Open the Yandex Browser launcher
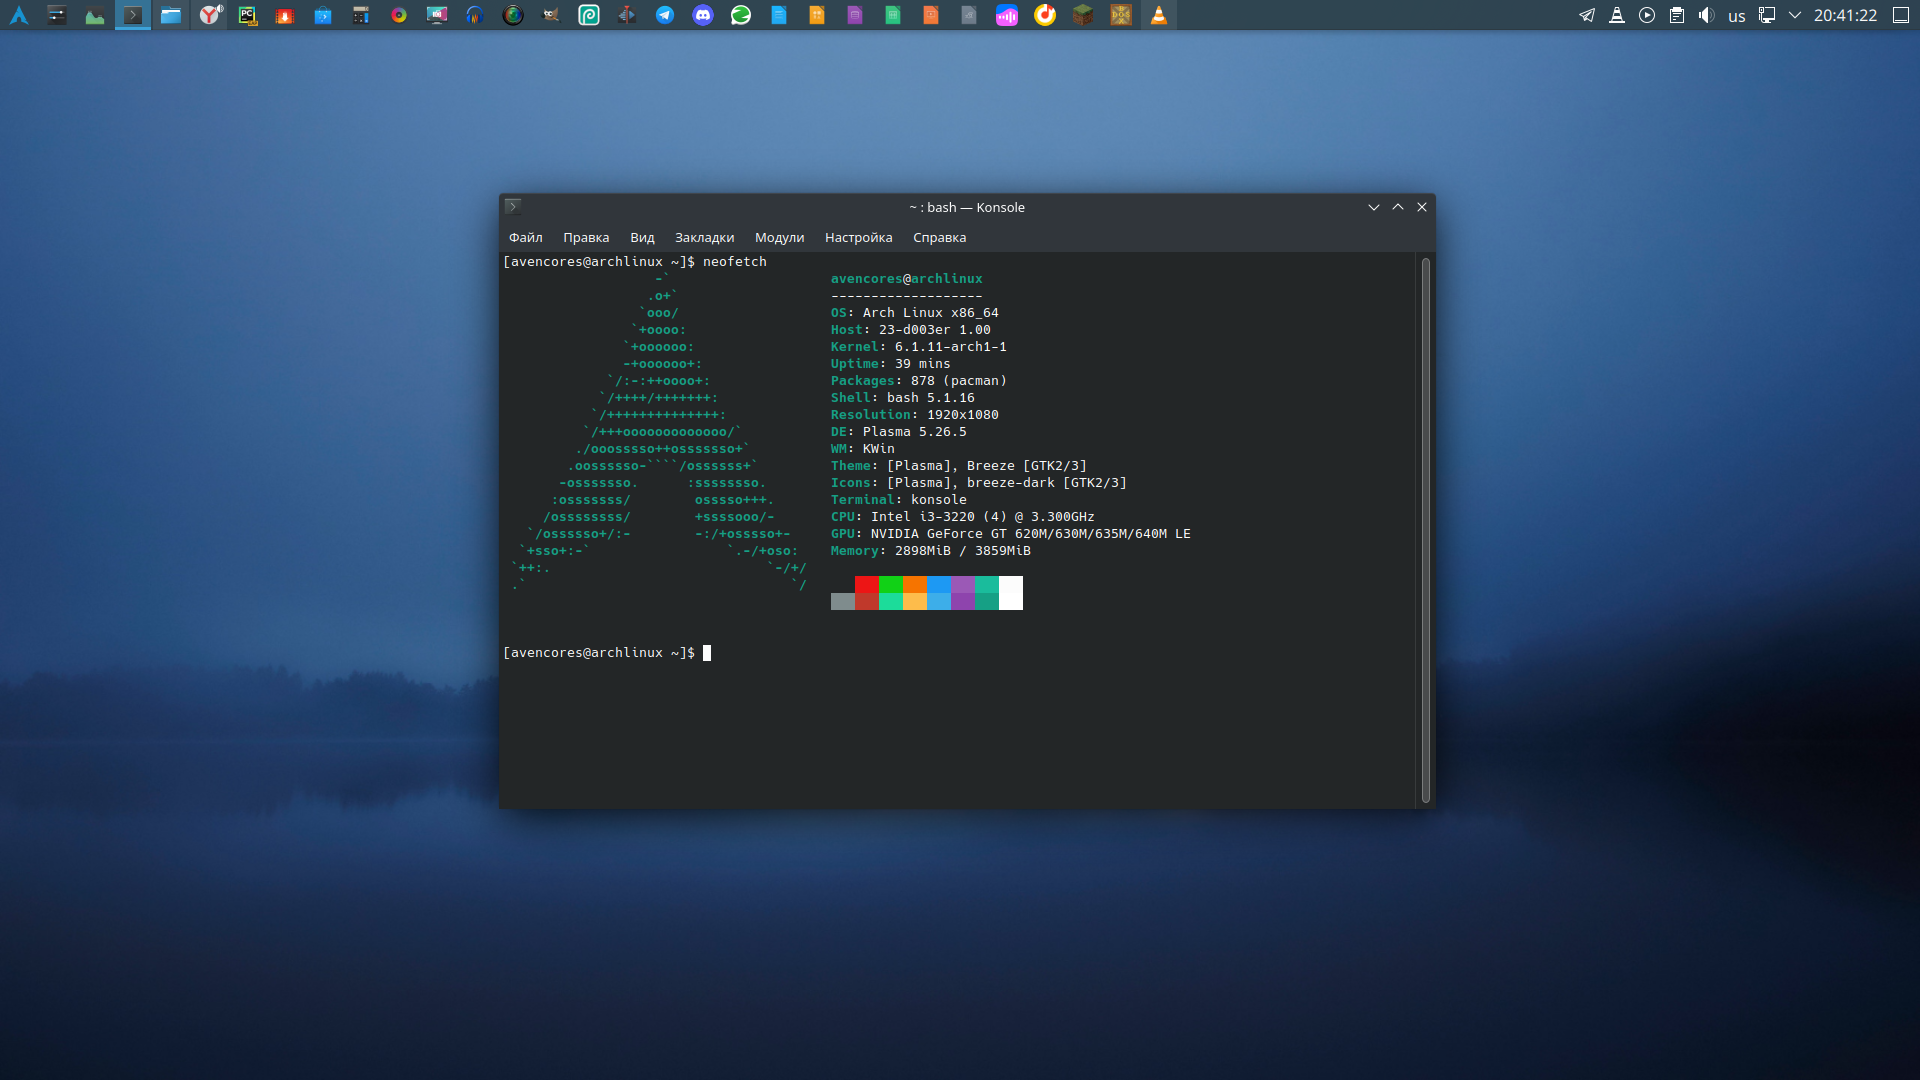 point(209,15)
